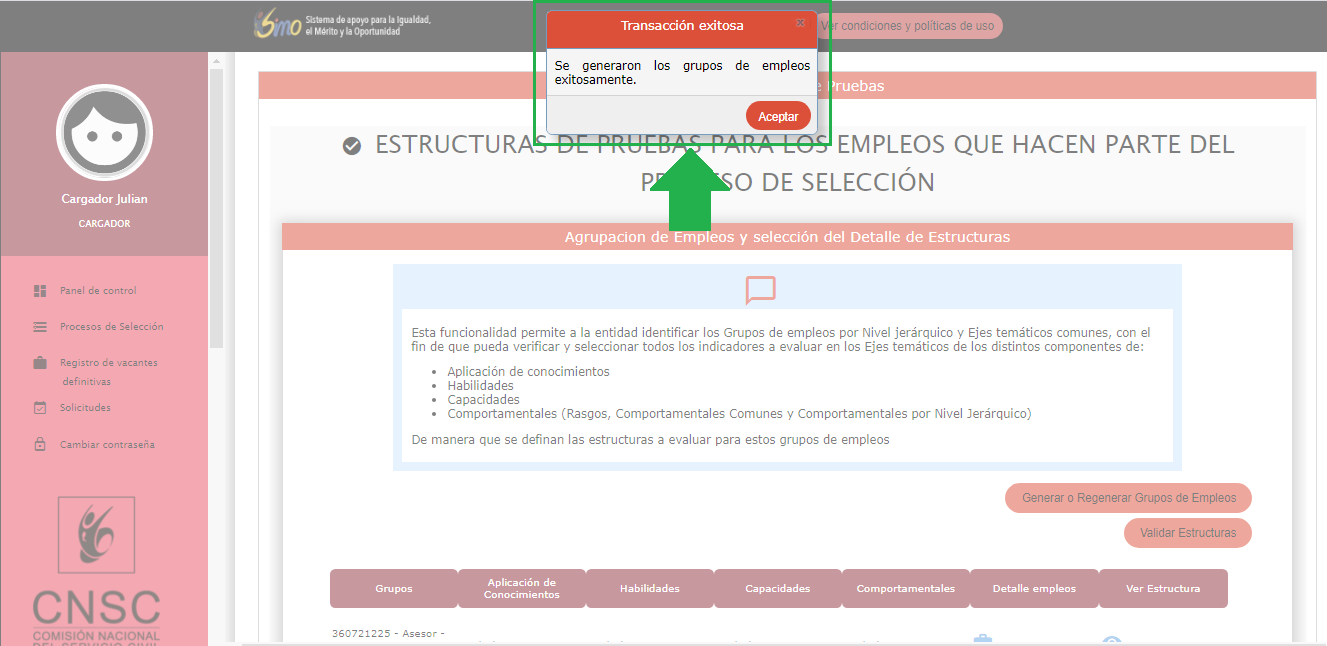Select the Detalle empleos column header
The image size is (1327, 646).
pyautogui.click(x=1034, y=588)
